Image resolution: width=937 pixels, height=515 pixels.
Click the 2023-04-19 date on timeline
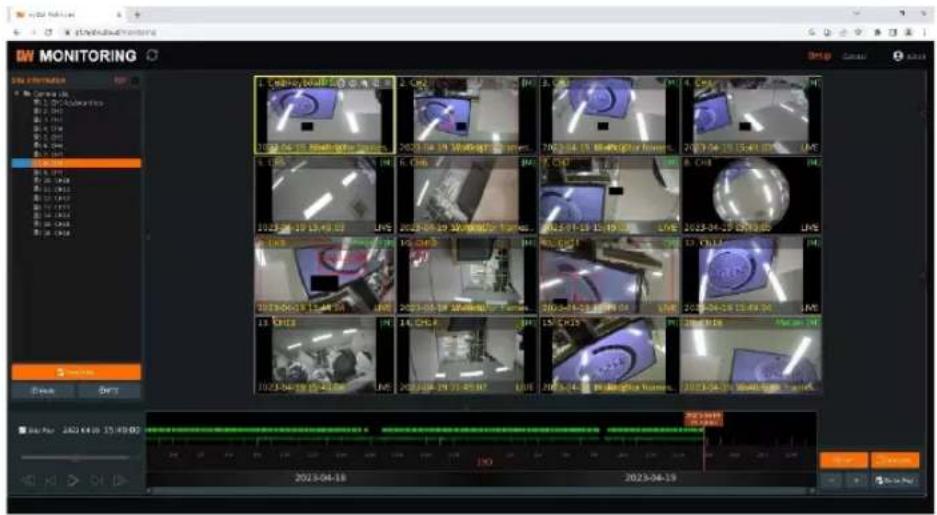pyautogui.click(x=650, y=478)
